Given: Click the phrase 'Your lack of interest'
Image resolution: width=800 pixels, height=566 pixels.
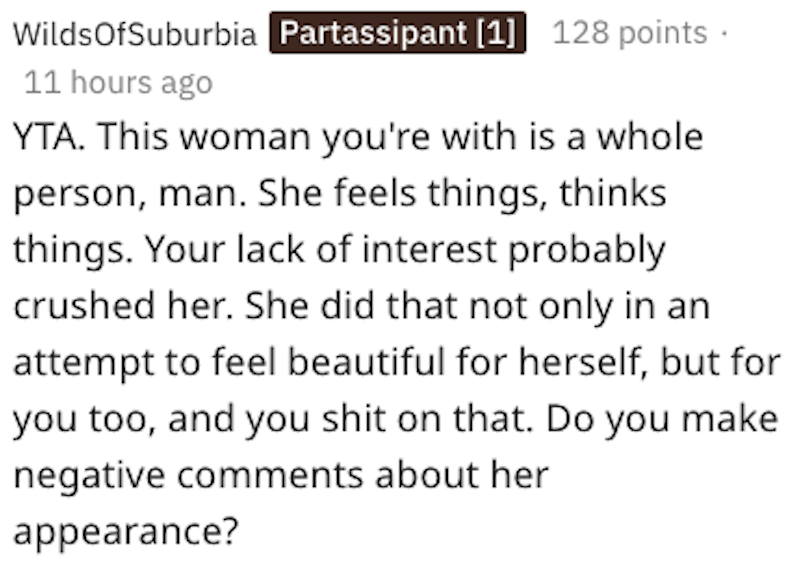Looking at the screenshot, I should coord(321,250).
